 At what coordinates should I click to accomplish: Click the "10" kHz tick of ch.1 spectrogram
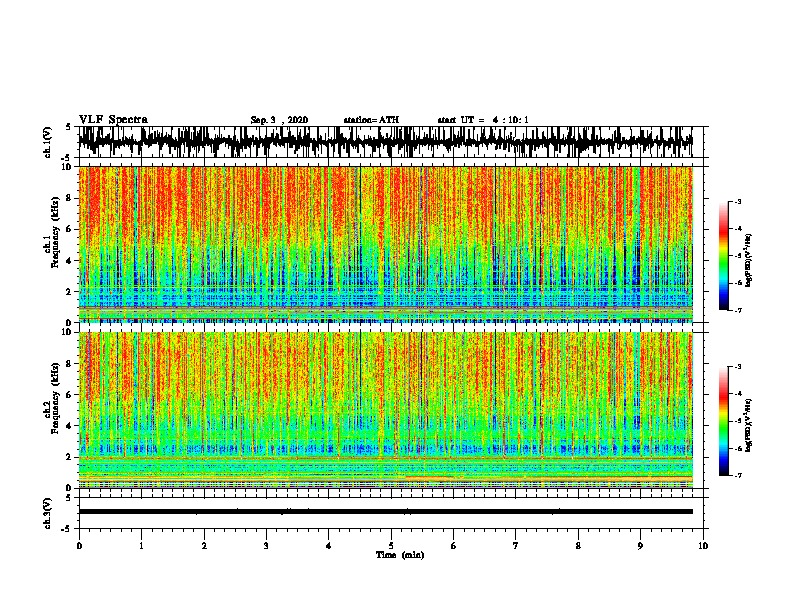[x=68, y=167]
